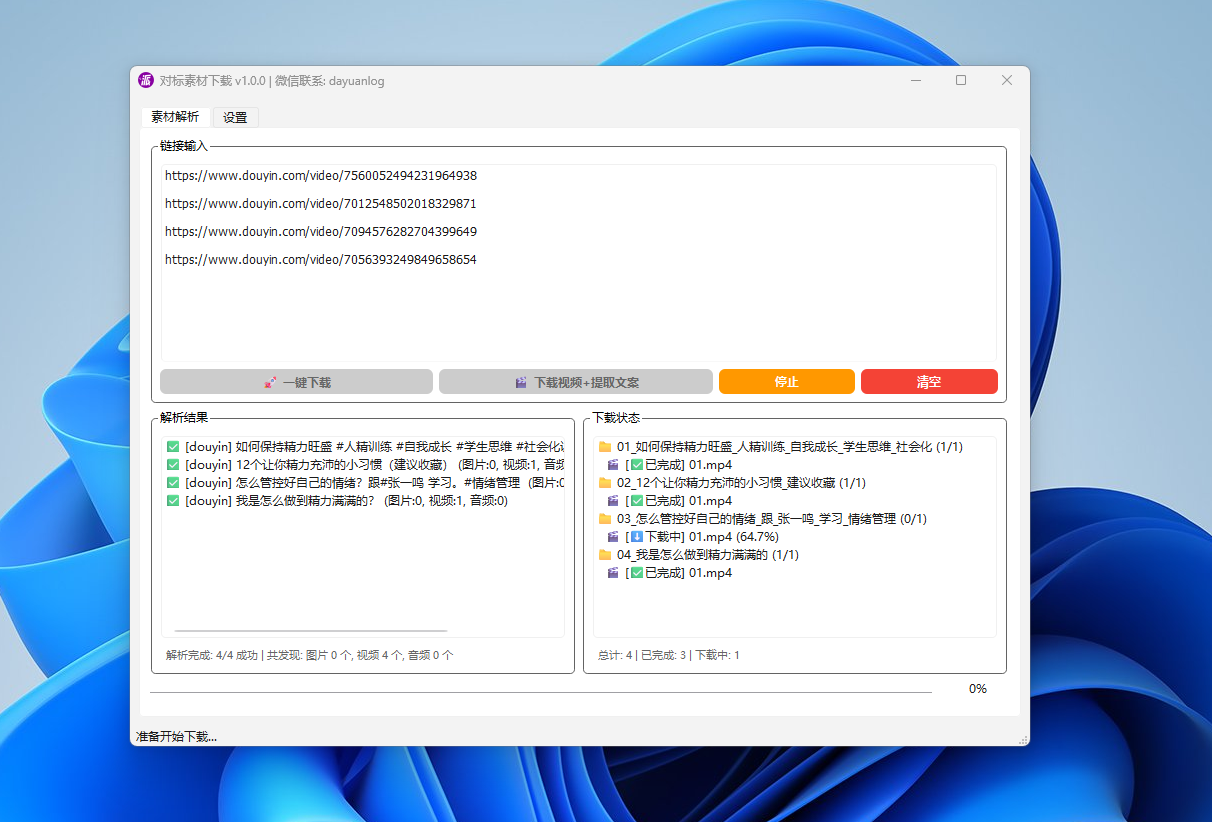The image size is (1212, 822).
Task: Open the 素材解析 tab
Action: [175, 117]
